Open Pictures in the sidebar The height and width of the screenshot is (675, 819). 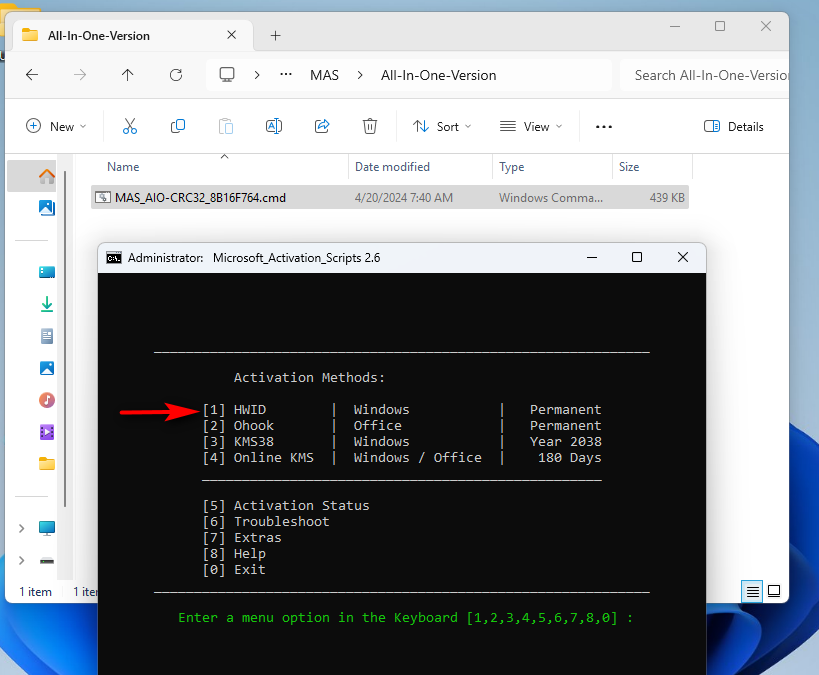tap(46, 368)
